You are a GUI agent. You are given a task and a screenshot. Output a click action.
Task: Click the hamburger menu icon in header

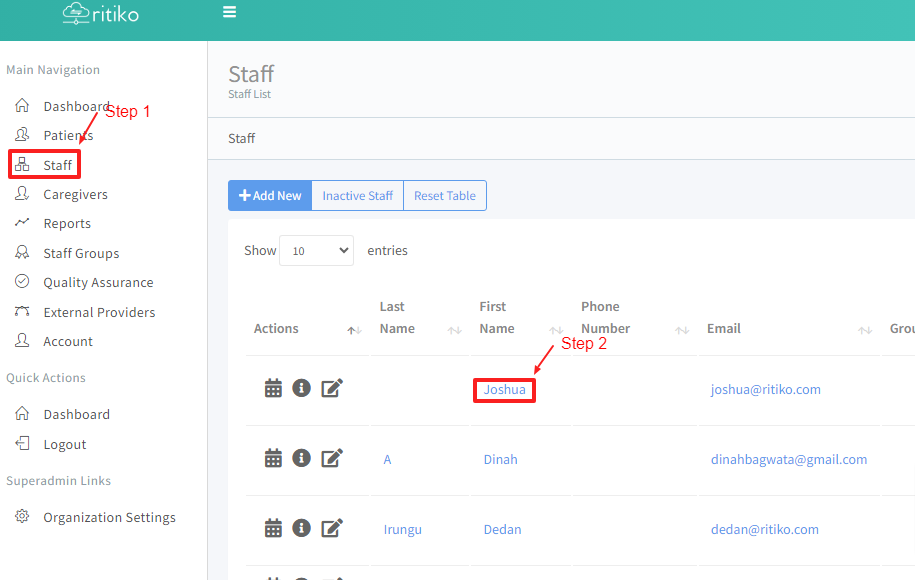click(230, 13)
